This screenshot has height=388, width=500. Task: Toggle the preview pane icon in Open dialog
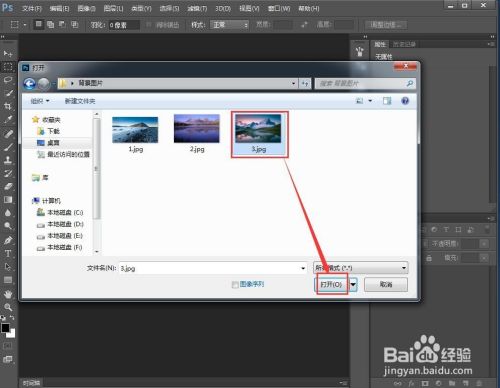coord(387,101)
